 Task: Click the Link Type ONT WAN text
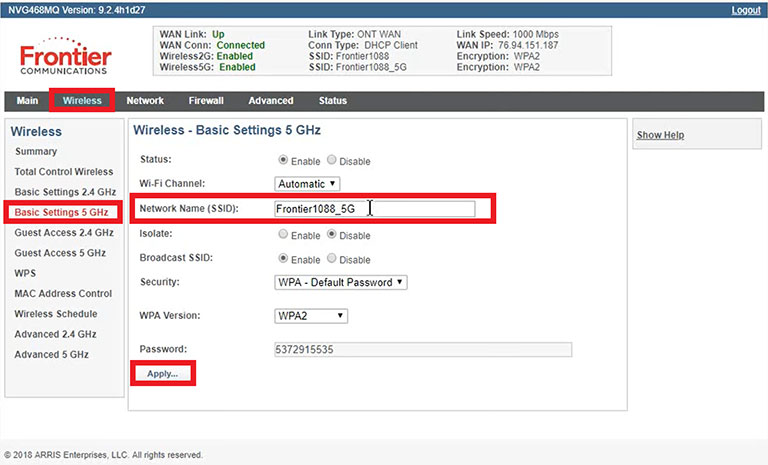tap(355, 34)
